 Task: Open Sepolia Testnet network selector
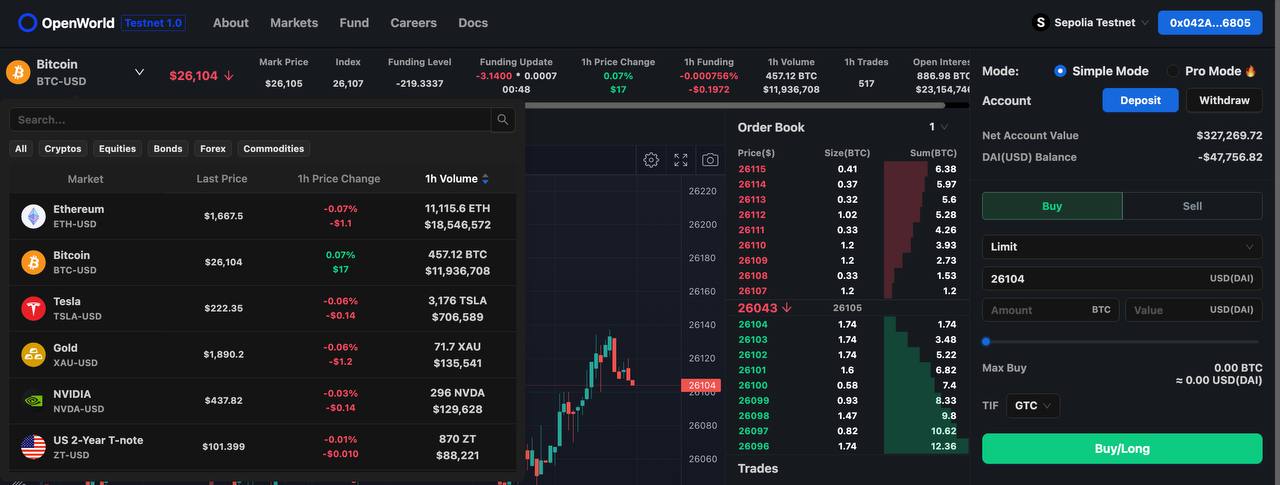pos(1091,22)
